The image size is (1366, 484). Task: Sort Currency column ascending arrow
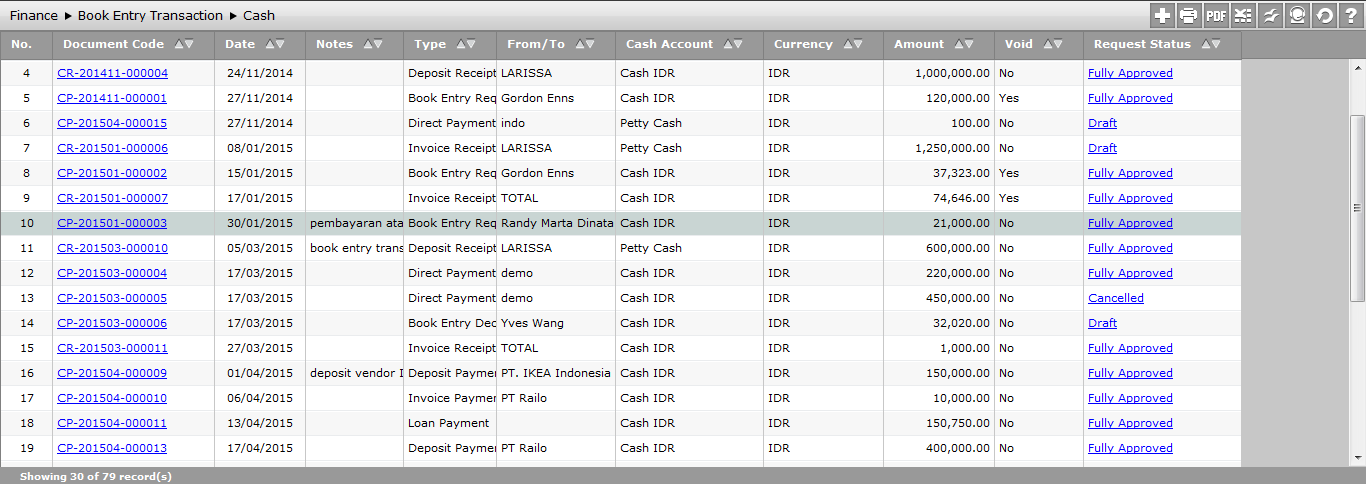(x=847, y=44)
